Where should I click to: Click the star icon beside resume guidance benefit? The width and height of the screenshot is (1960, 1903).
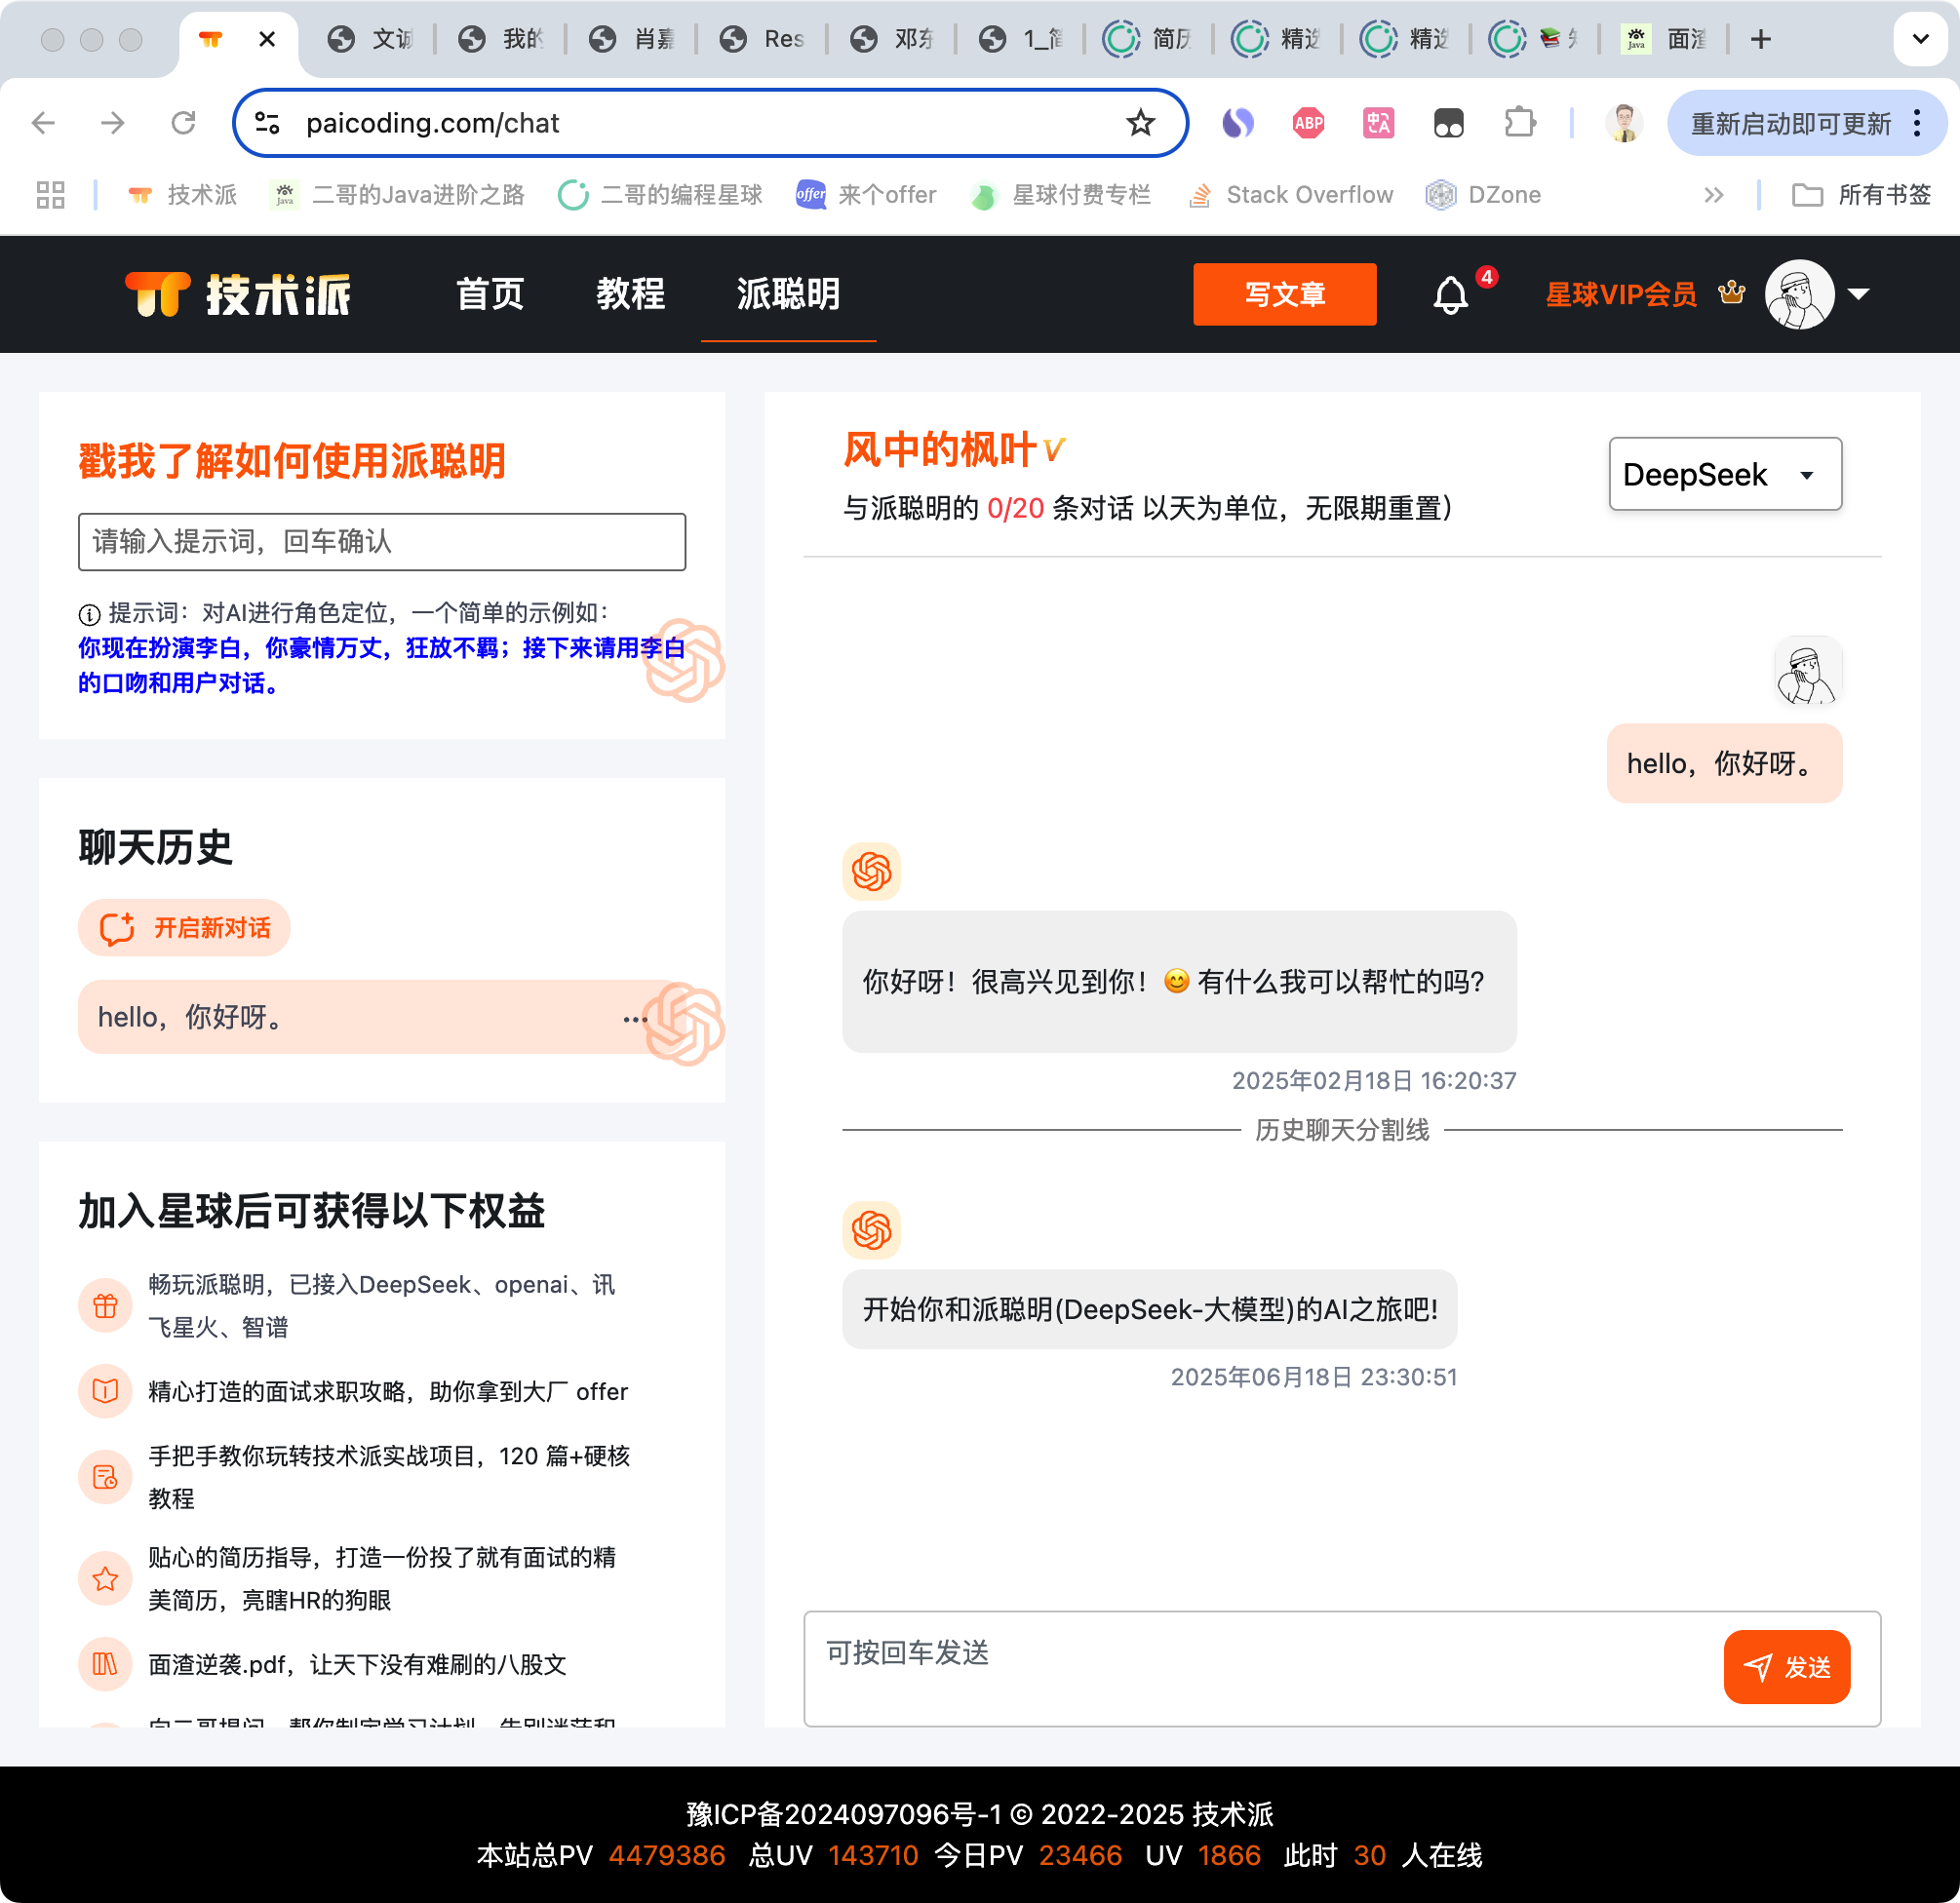(105, 1578)
